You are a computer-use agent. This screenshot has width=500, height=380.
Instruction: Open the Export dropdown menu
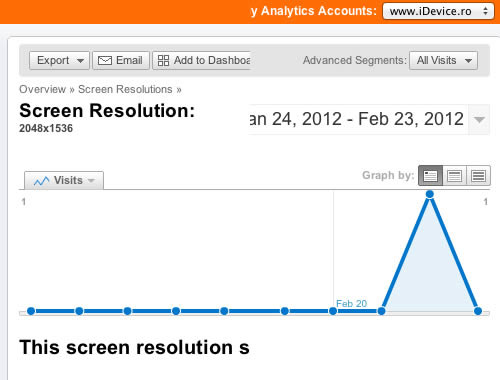[x=59, y=60]
